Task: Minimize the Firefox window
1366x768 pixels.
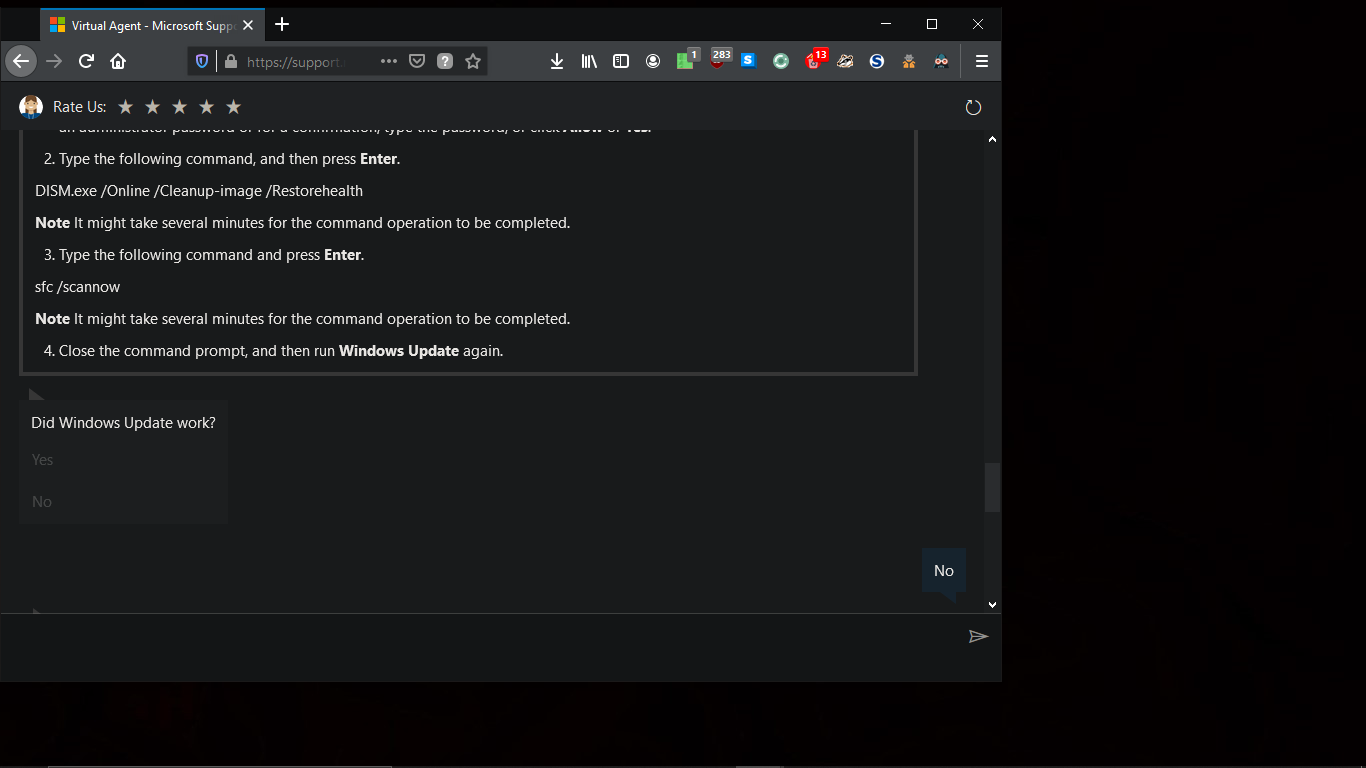Action: (886, 24)
